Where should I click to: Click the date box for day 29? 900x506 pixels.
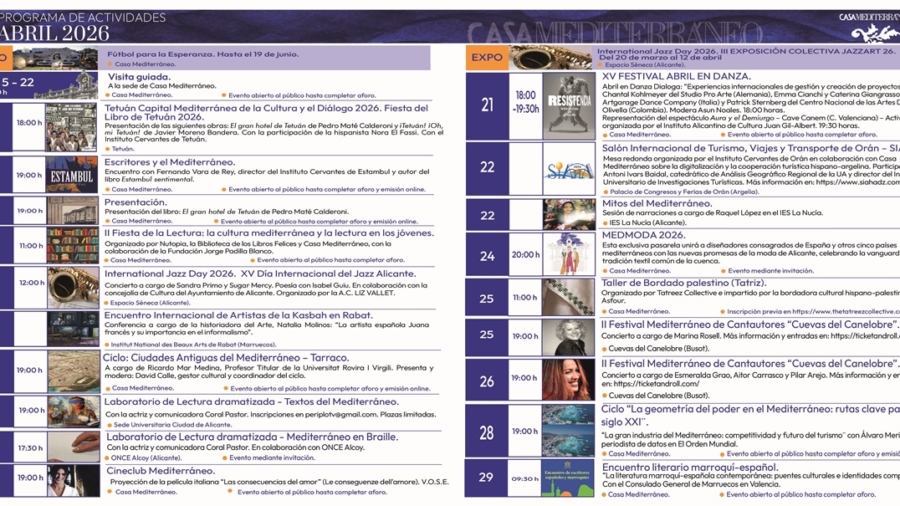click(x=486, y=477)
